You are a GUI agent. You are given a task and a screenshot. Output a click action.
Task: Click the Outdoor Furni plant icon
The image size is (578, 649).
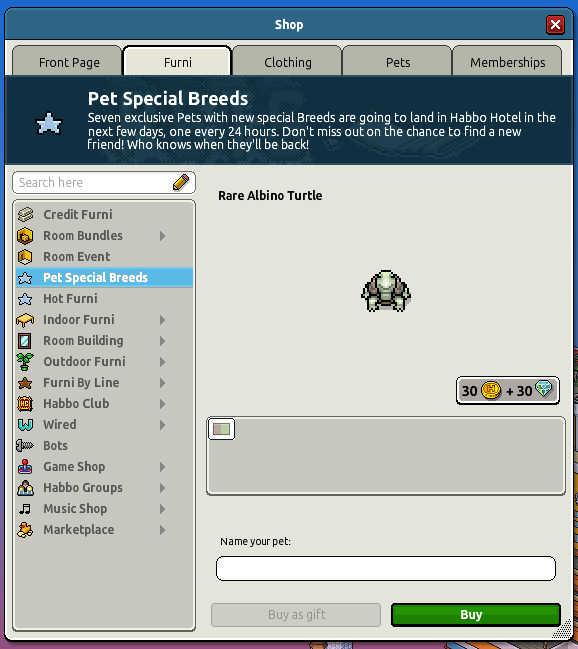pyautogui.click(x=25, y=362)
